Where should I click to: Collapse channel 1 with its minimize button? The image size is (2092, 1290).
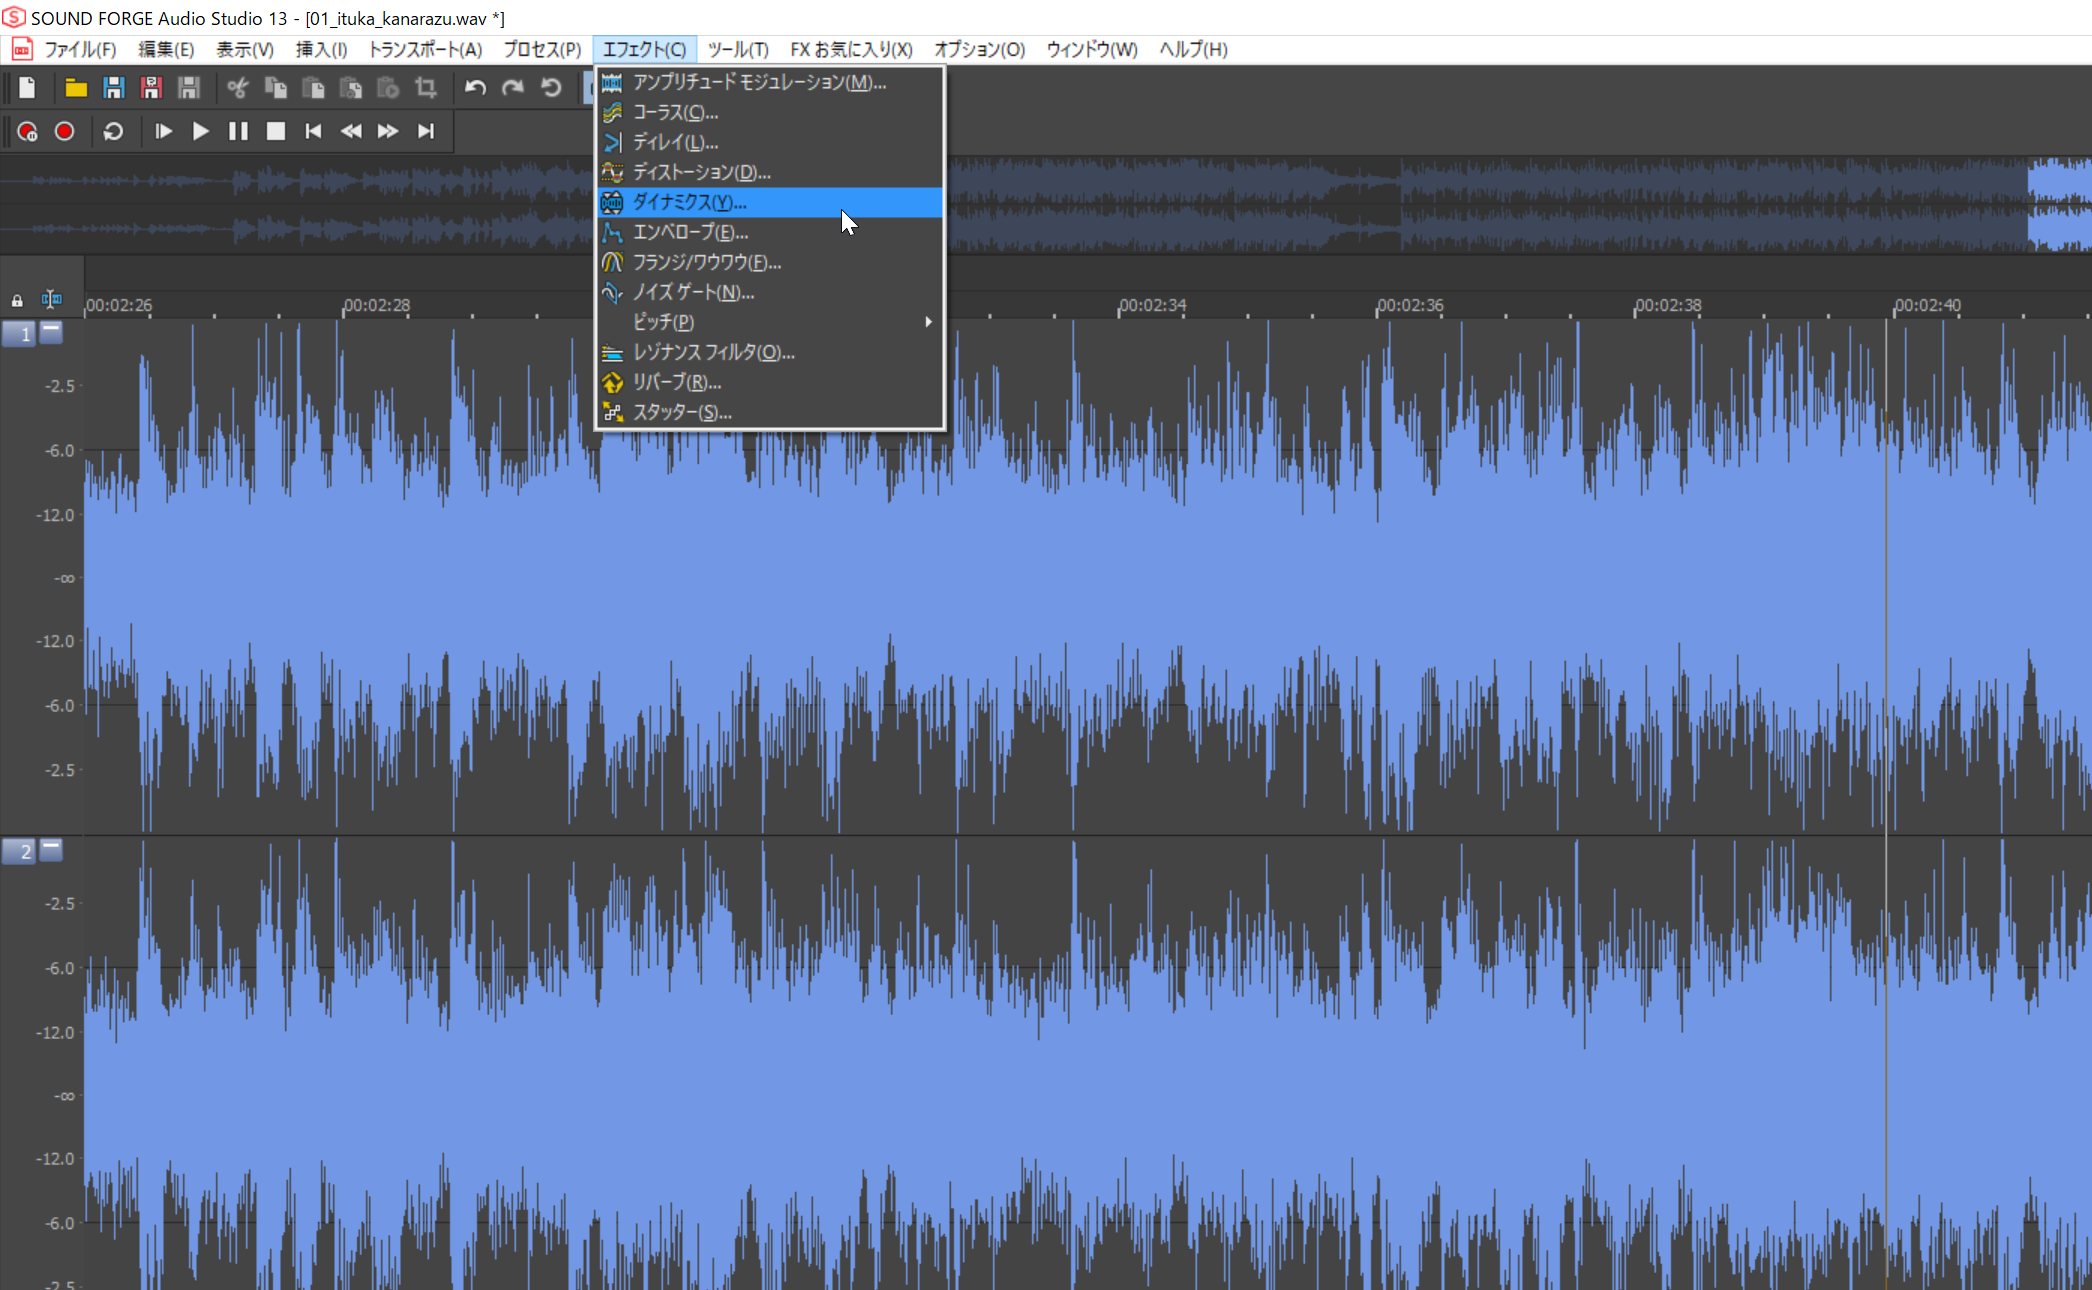(x=51, y=332)
